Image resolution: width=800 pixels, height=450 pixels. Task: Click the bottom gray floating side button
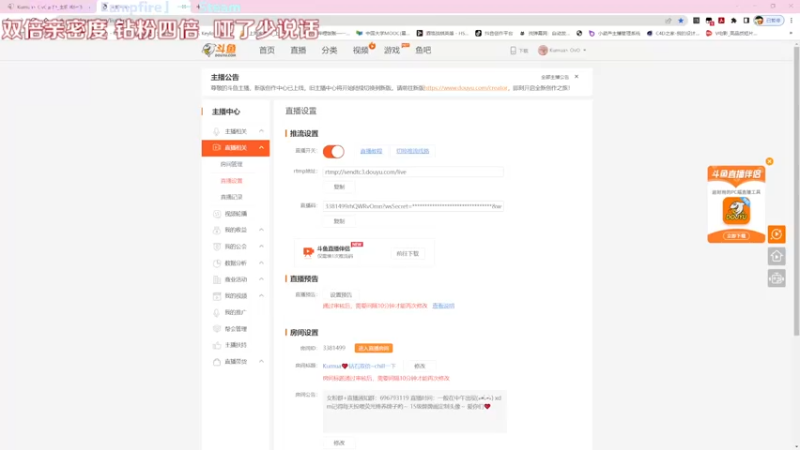tap(777, 279)
